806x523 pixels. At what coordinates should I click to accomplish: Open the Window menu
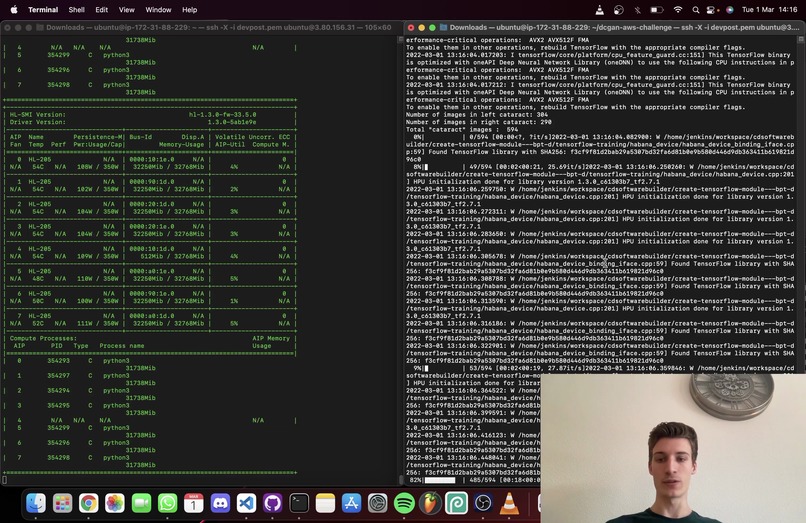point(158,10)
